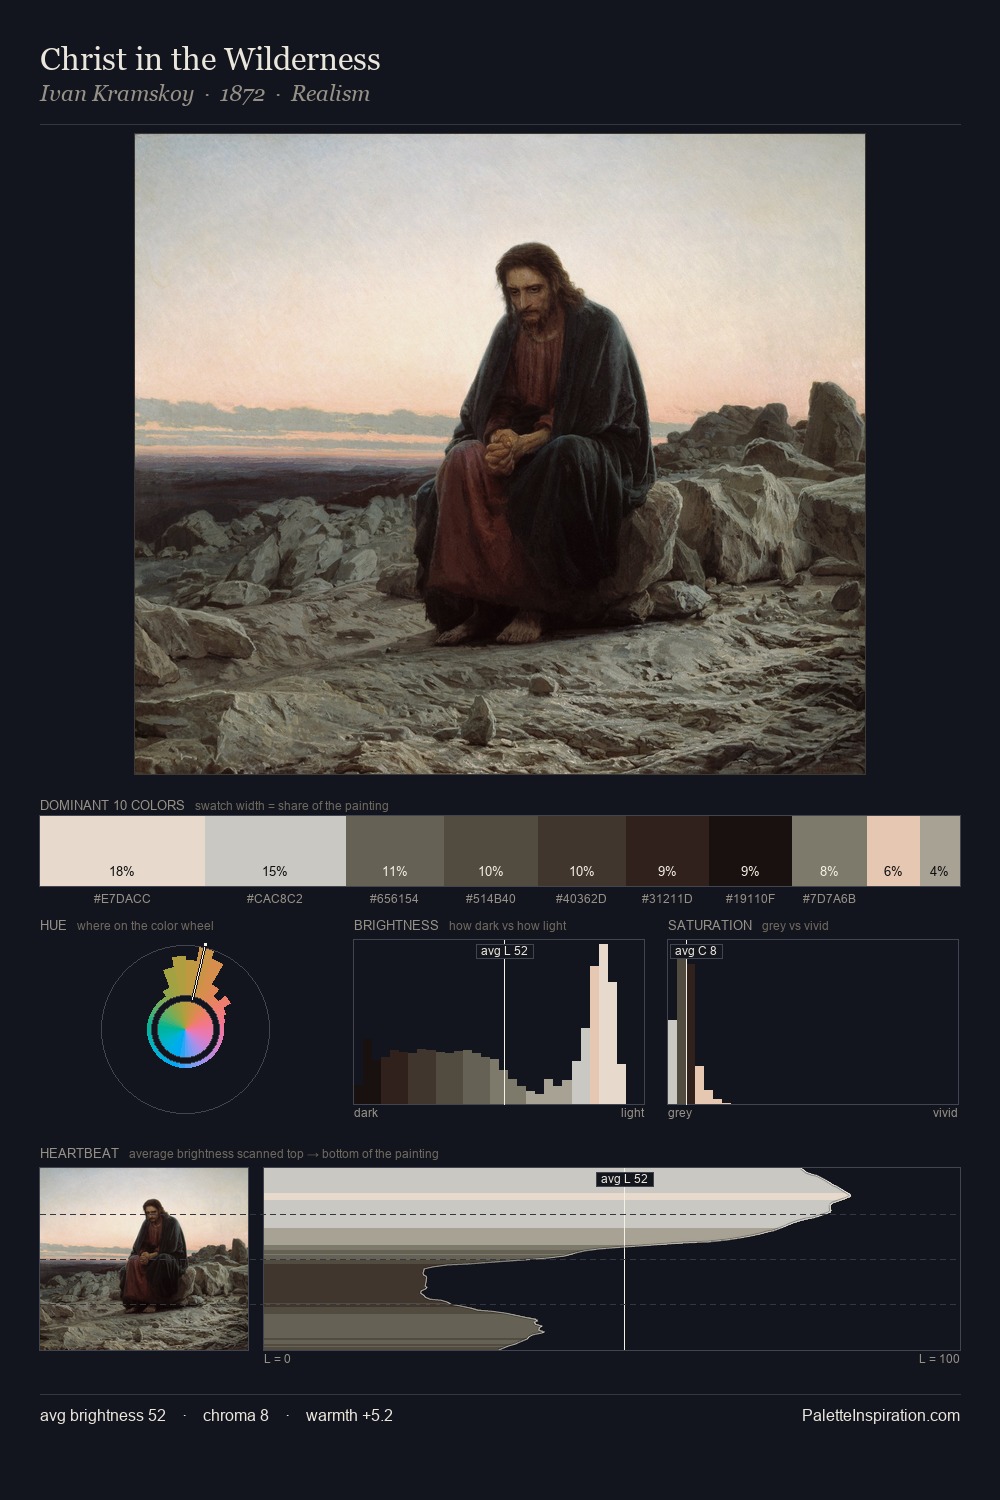Click the HUE section heading

tap(53, 925)
